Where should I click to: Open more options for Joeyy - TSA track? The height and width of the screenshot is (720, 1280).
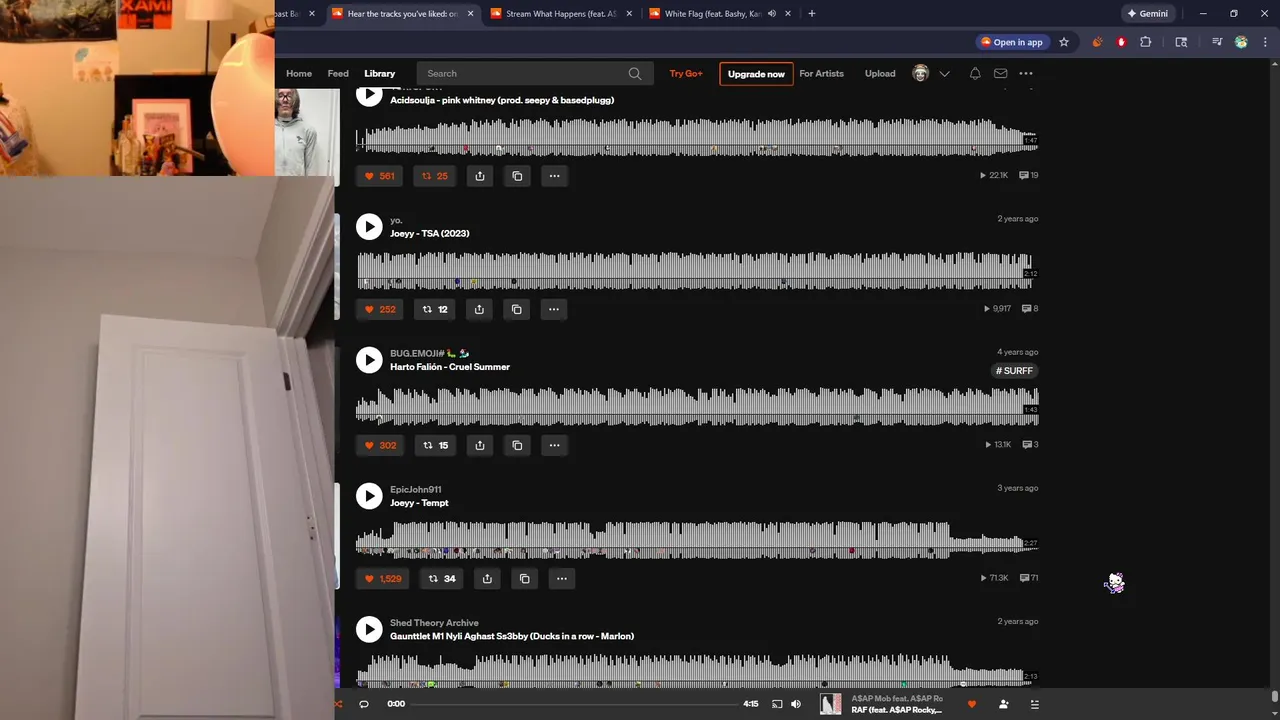tap(553, 309)
